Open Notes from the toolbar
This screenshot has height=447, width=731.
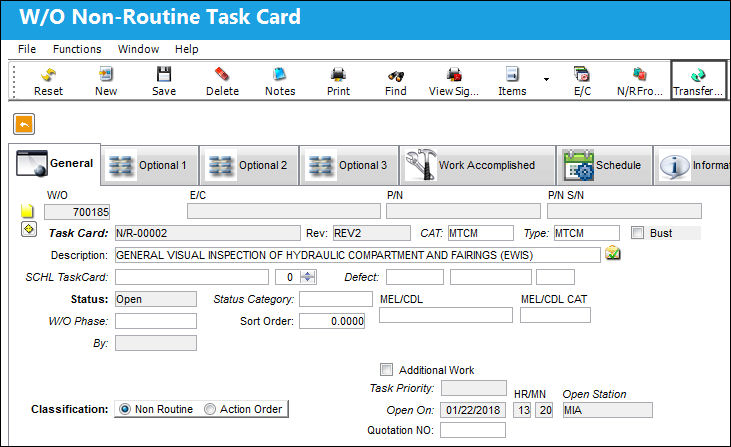280,81
